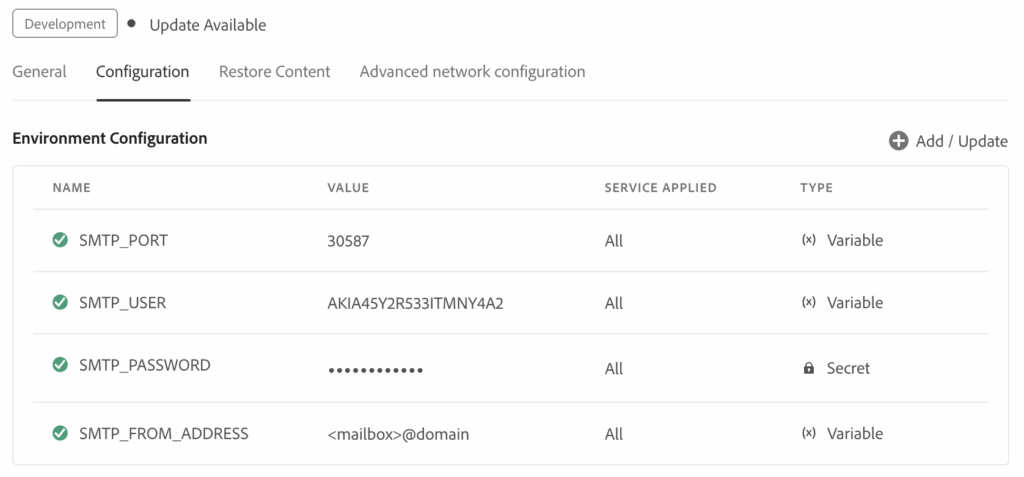Select the Configuration tab
The image size is (1024, 477).
(x=143, y=72)
